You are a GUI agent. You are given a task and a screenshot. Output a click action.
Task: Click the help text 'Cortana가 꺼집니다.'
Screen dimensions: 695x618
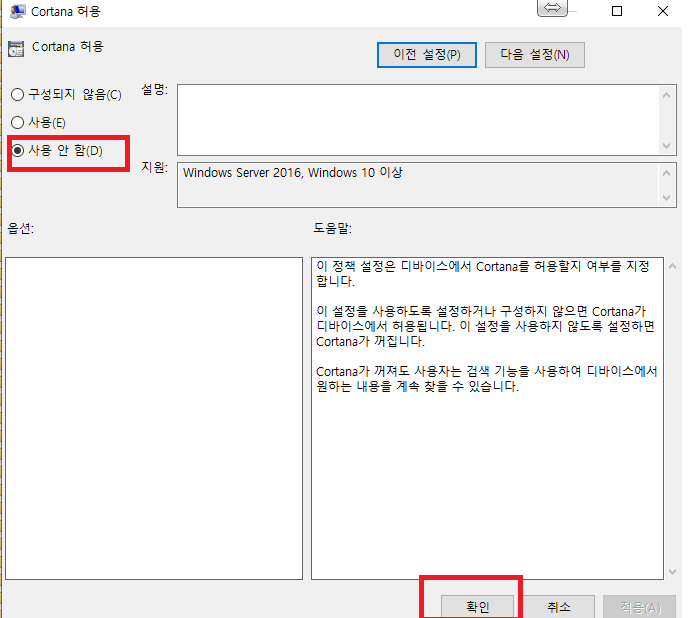pos(370,341)
